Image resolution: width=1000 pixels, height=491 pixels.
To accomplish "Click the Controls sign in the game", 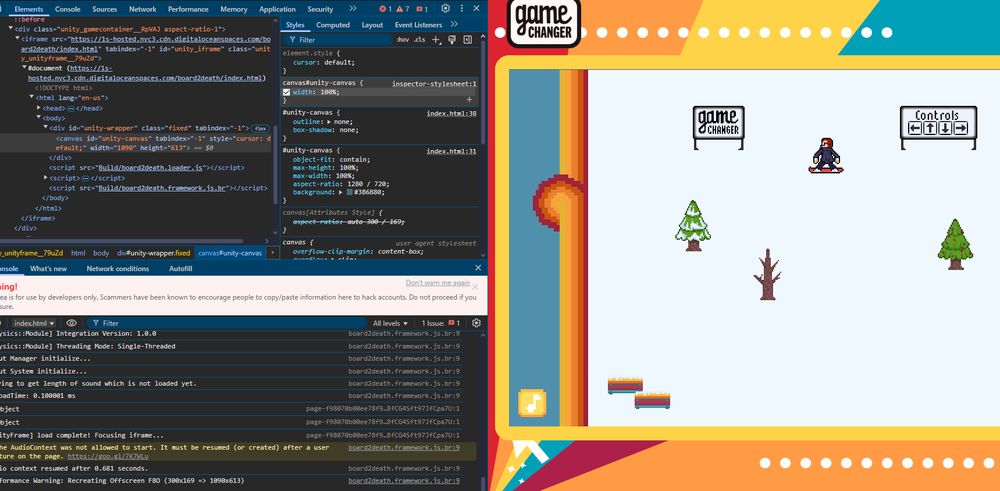I will click(x=938, y=128).
